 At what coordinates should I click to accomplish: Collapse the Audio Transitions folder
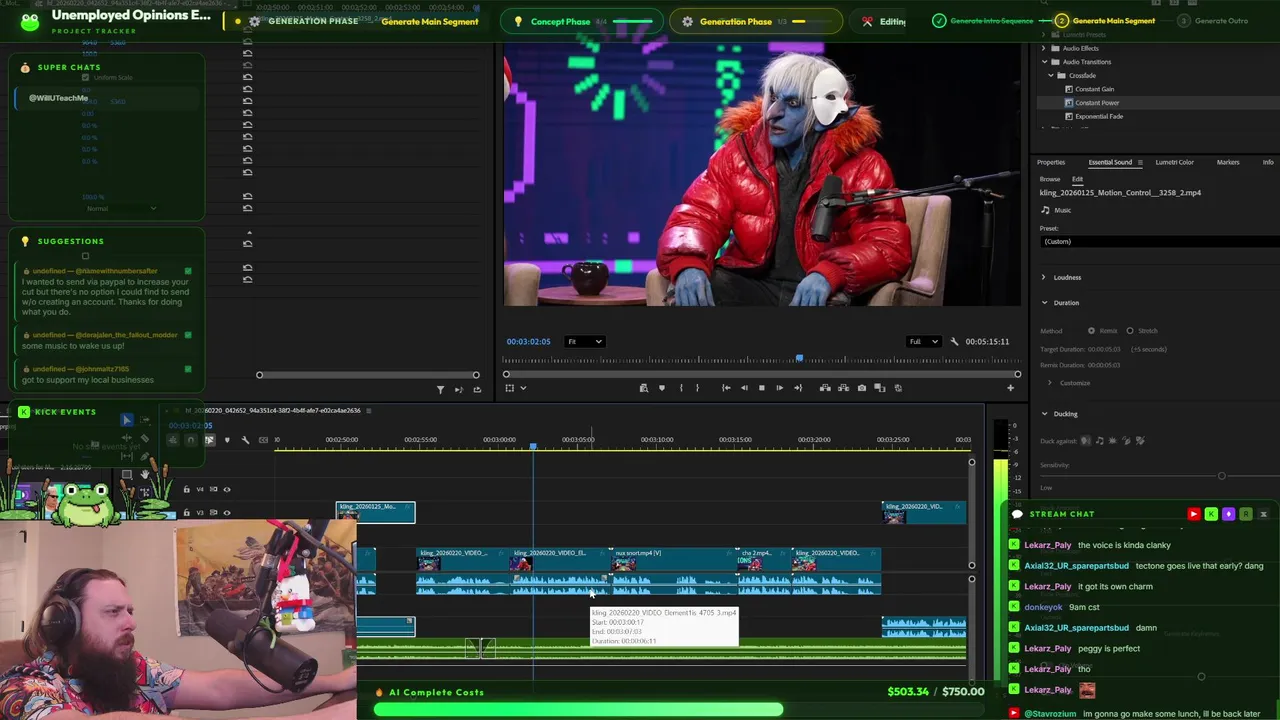(x=1044, y=62)
